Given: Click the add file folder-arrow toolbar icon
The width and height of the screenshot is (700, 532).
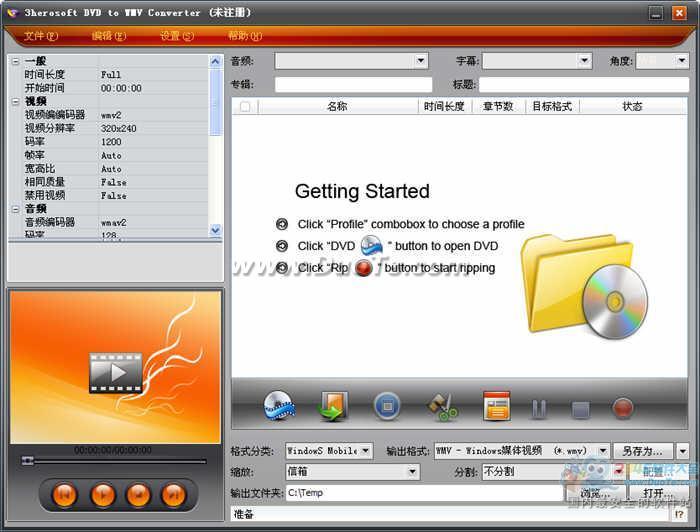Looking at the screenshot, I should tap(333, 406).
